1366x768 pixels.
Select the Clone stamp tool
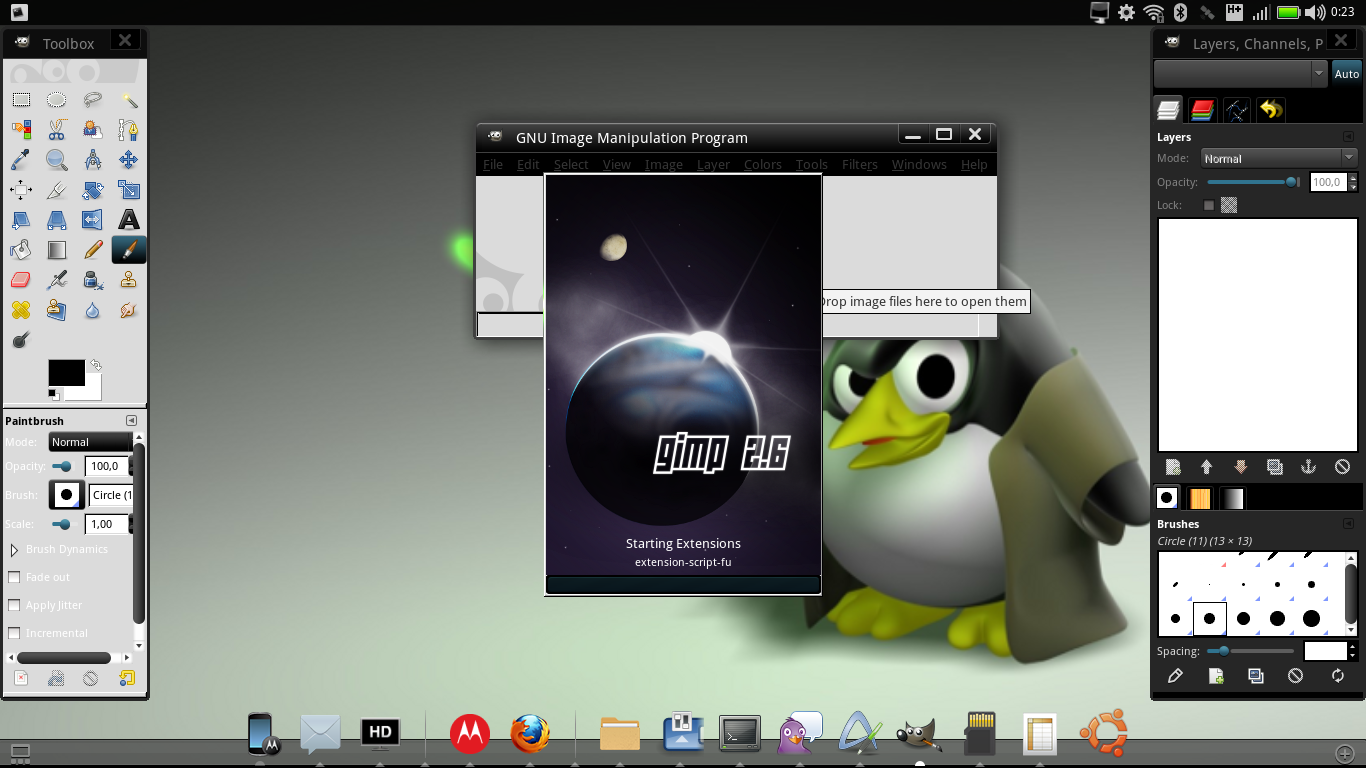[x=129, y=281]
